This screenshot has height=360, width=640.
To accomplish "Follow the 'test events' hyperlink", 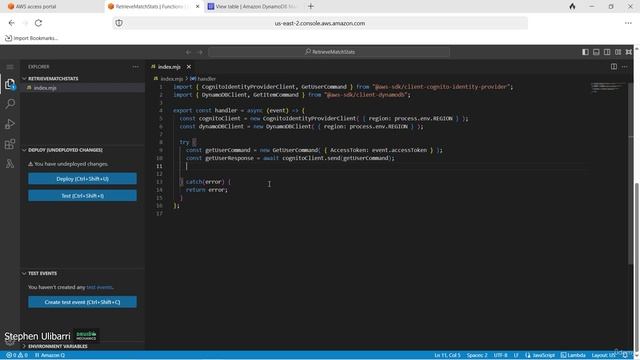I will (99, 287).
